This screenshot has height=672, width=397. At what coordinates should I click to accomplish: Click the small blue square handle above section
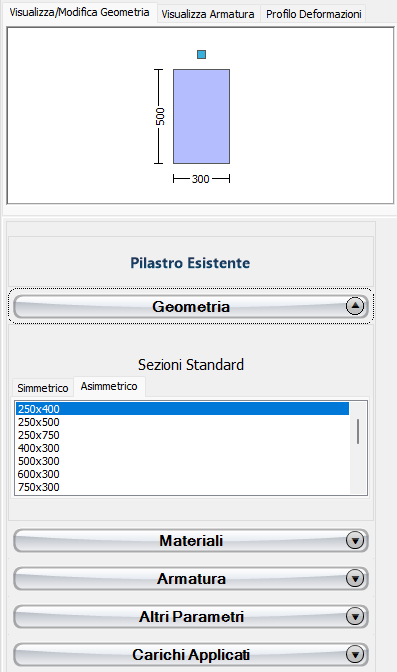coord(202,54)
